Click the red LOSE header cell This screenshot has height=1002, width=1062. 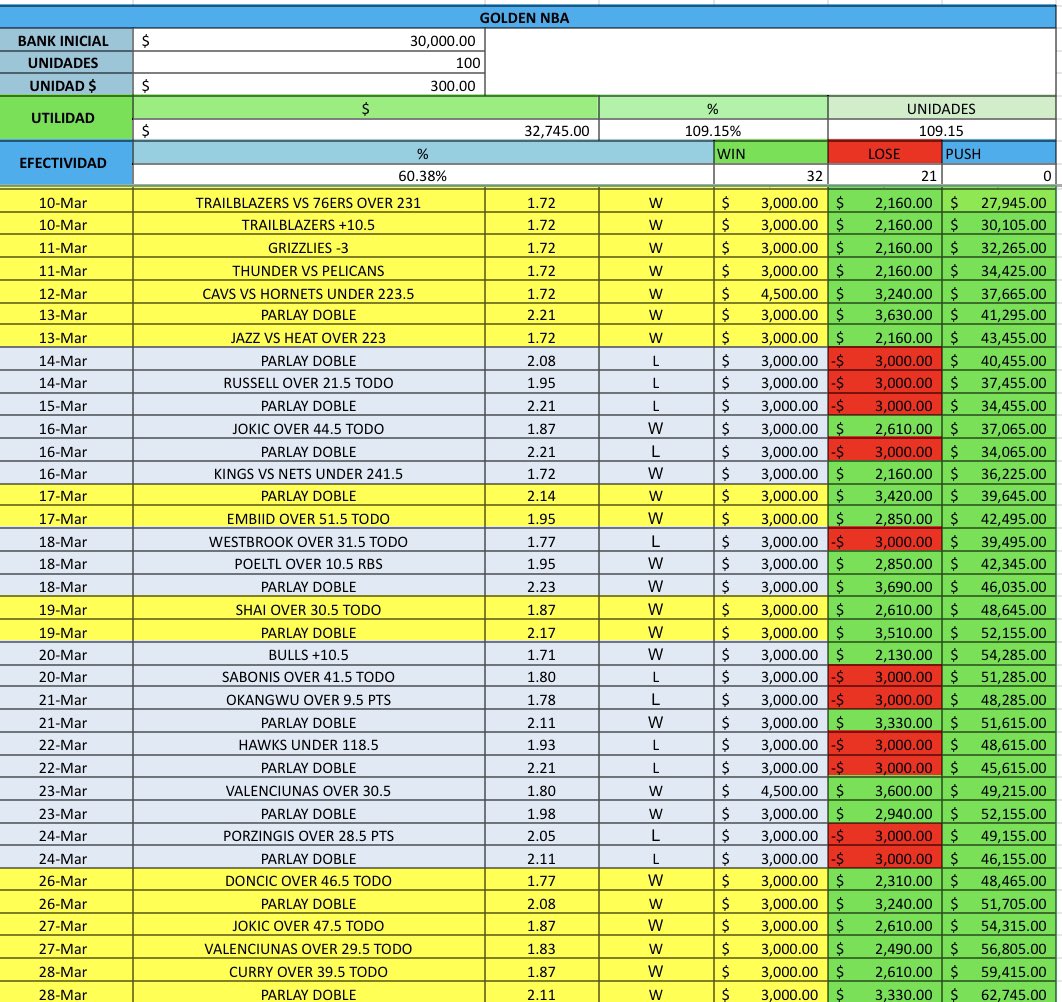[x=884, y=153]
